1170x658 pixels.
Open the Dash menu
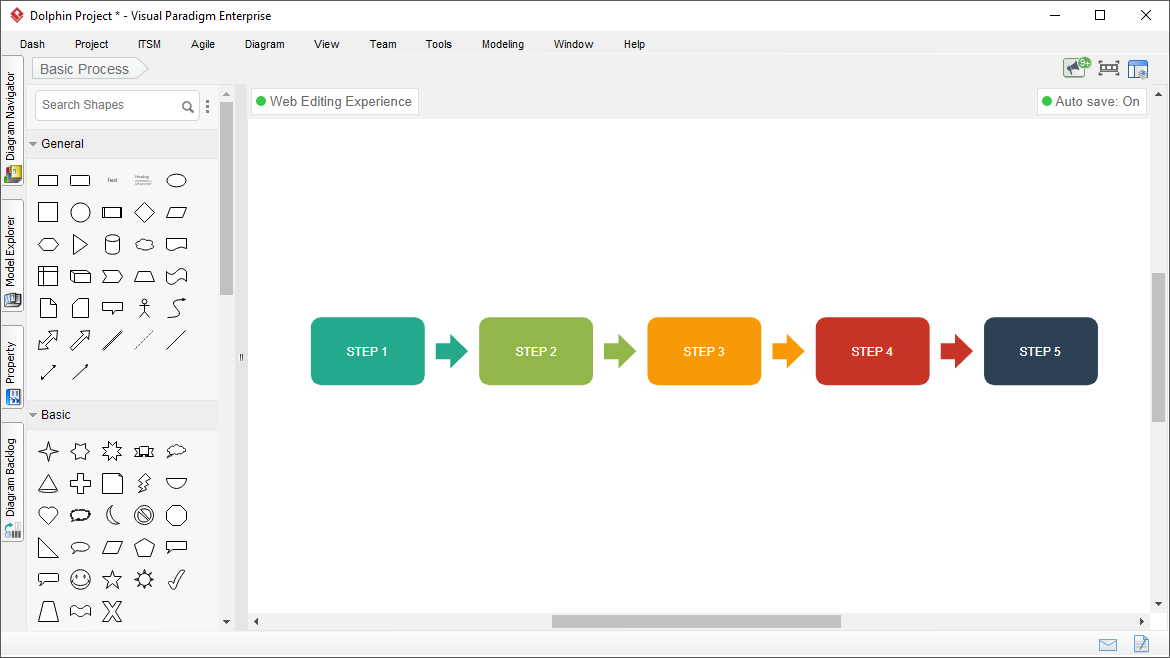coord(32,44)
